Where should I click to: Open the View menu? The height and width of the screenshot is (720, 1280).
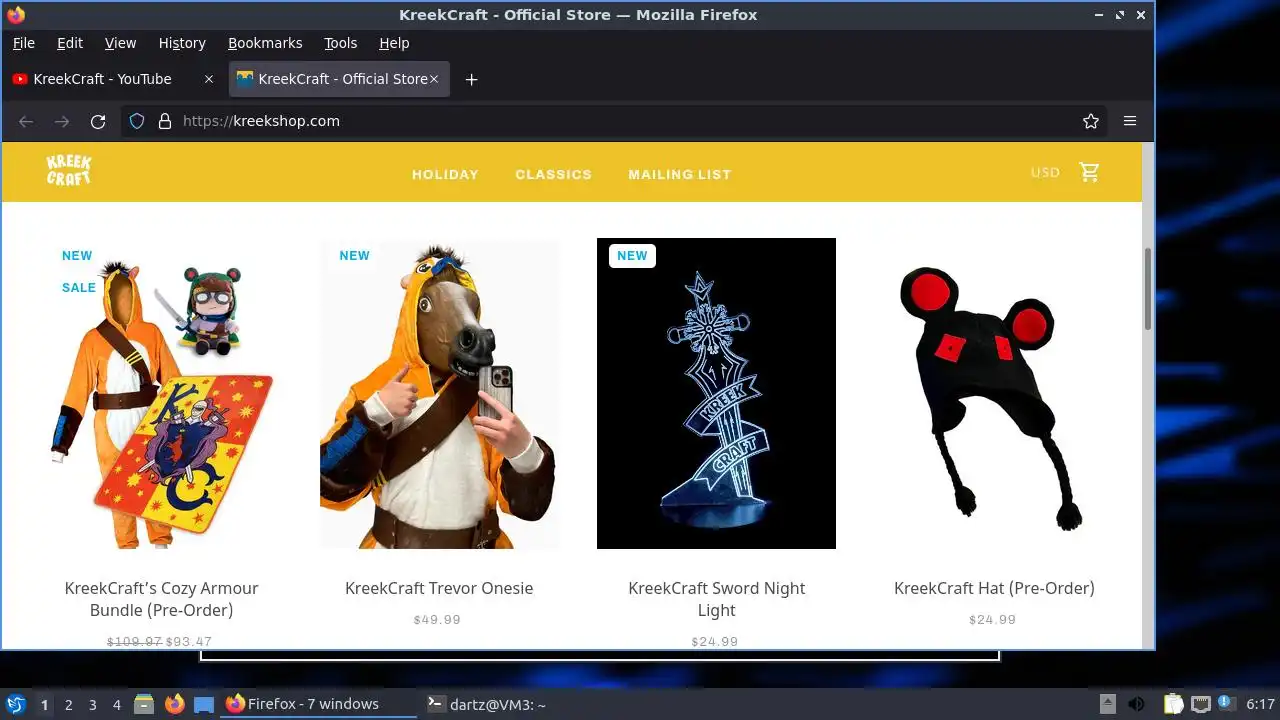pyautogui.click(x=120, y=43)
